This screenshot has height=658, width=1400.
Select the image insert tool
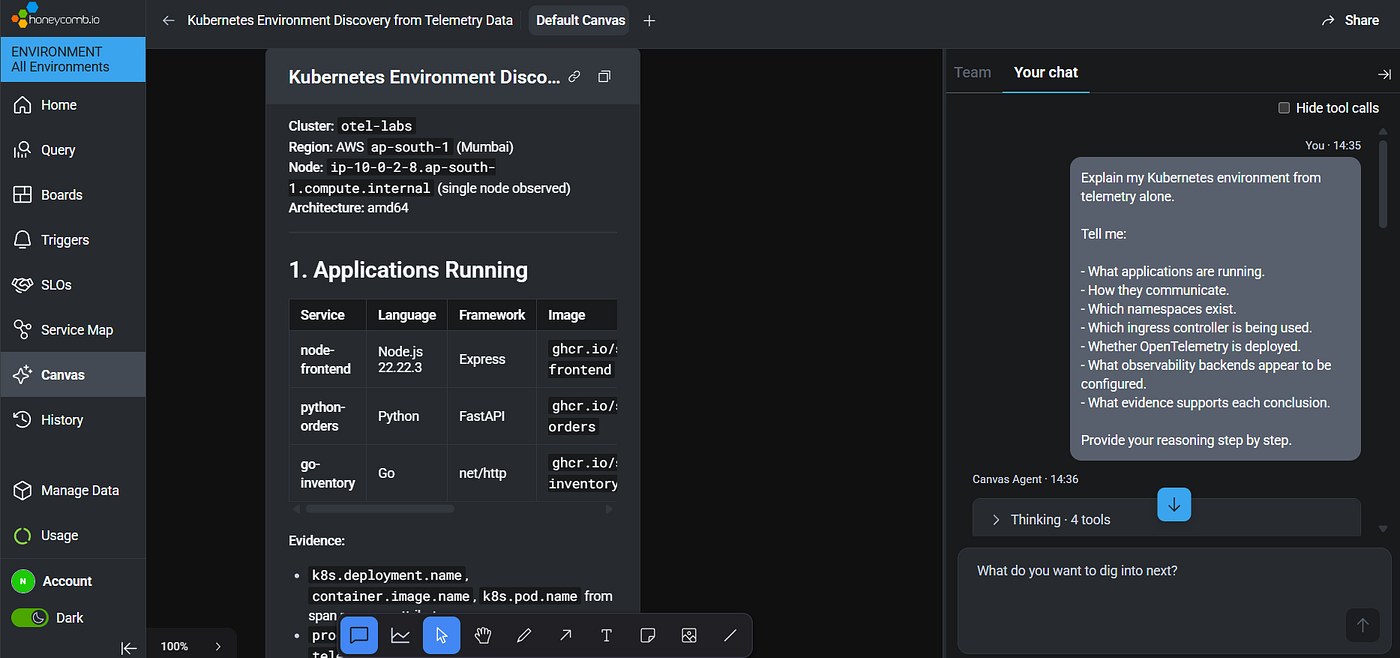(x=689, y=635)
